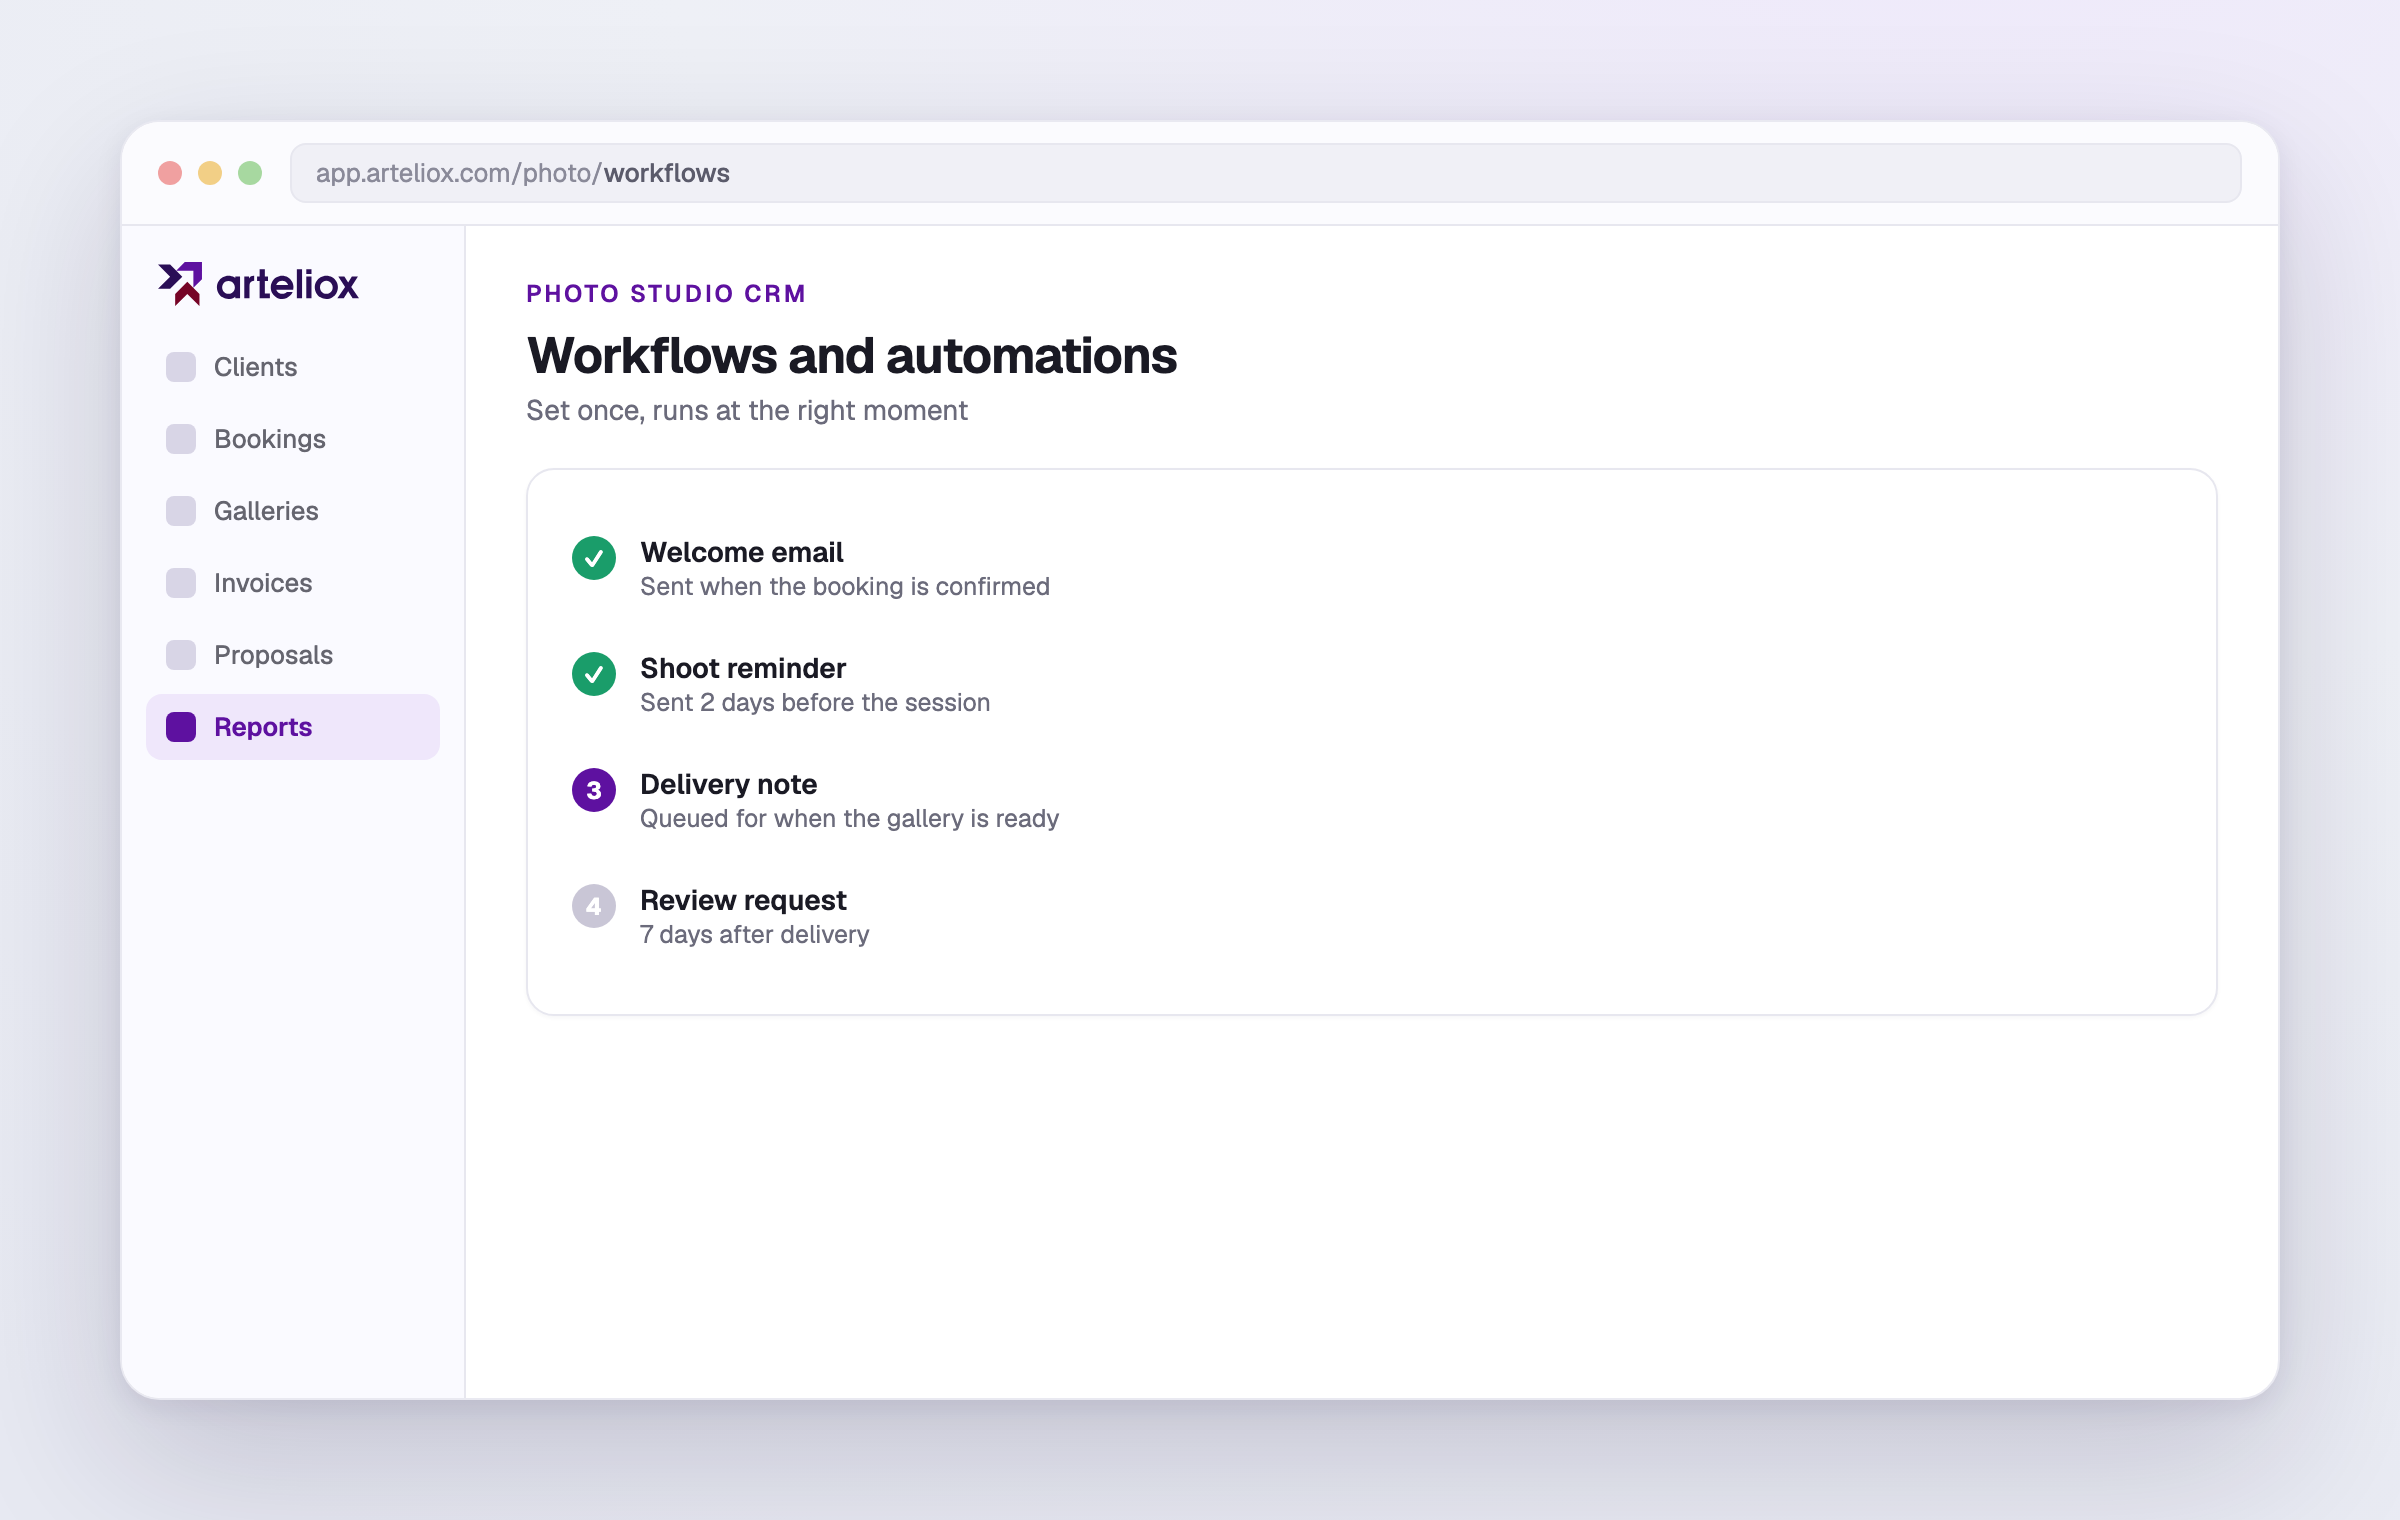The image size is (2400, 1520).
Task: Click the gray step 4 badge
Action: (594, 906)
